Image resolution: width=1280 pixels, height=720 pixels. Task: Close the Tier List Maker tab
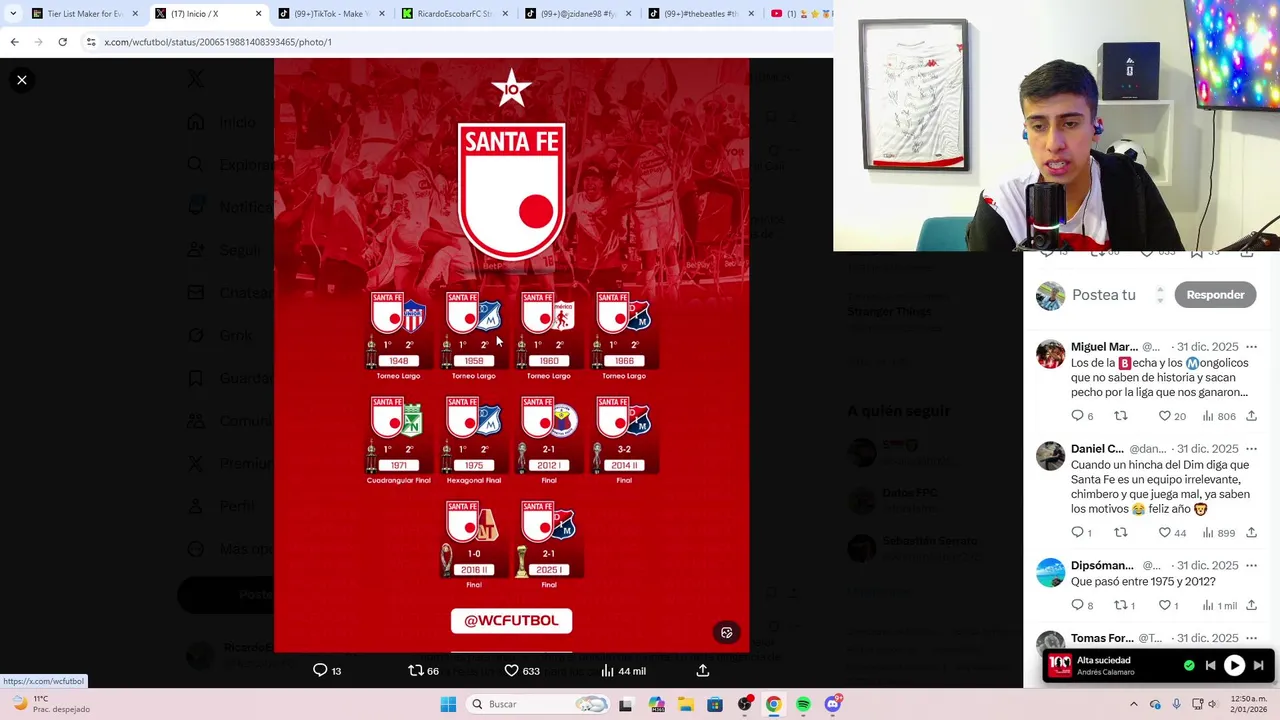tap(135, 14)
